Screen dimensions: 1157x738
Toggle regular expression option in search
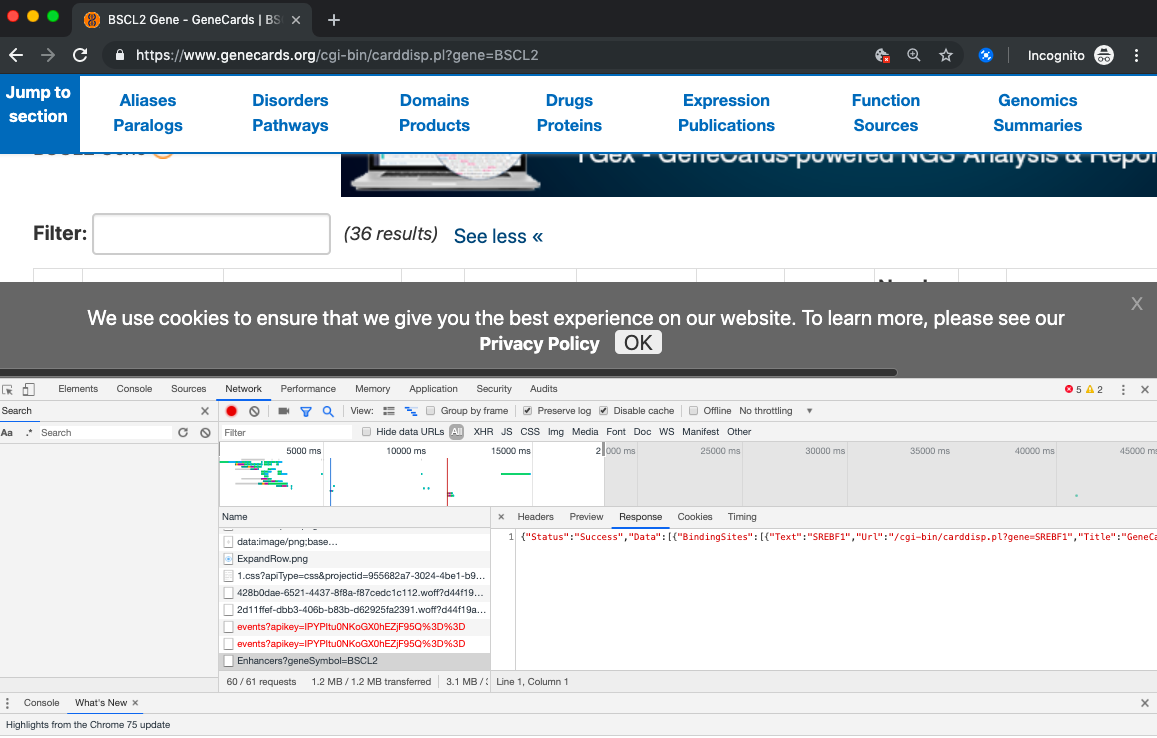click(29, 433)
